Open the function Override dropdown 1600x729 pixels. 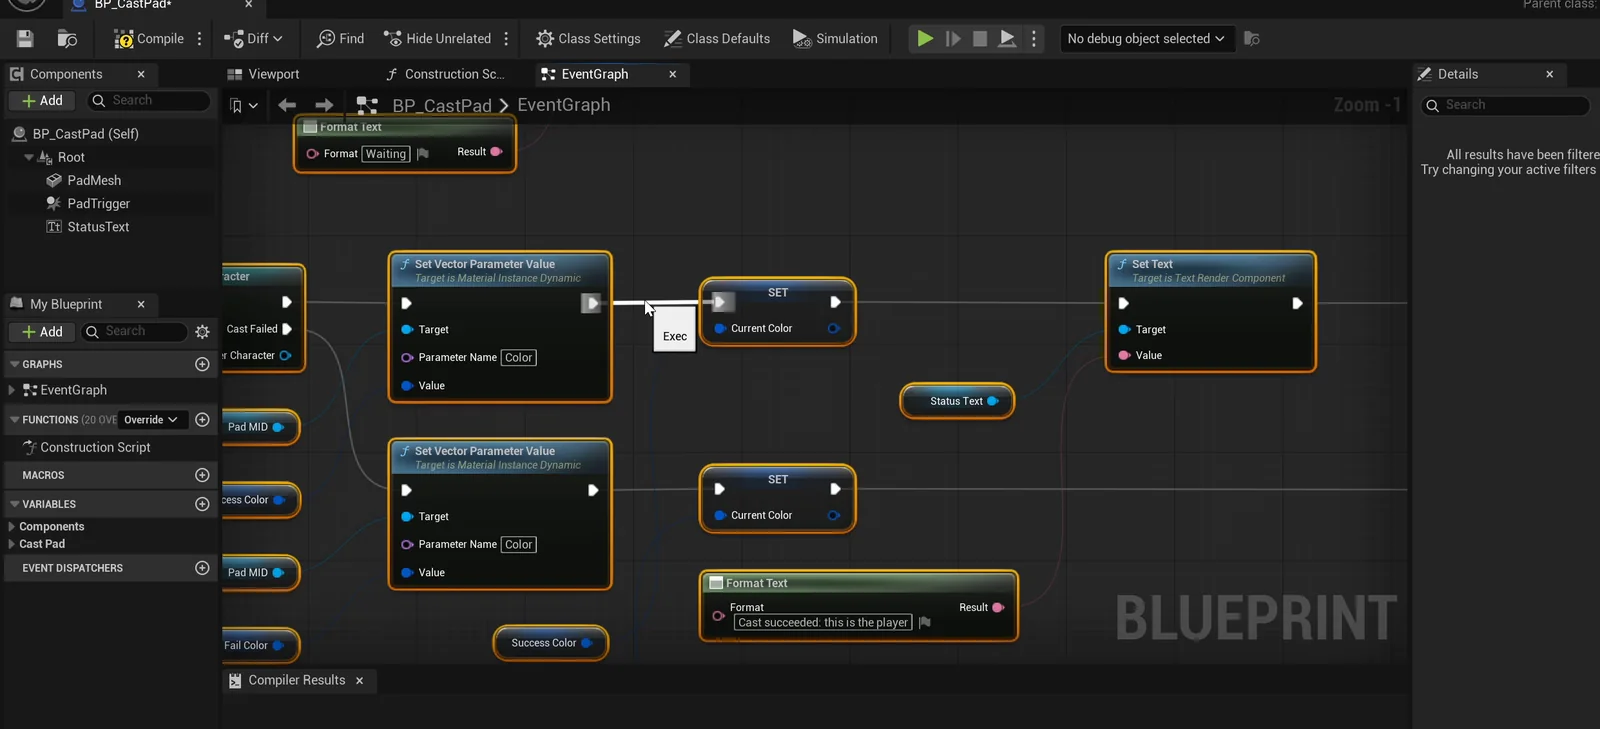pyautogui.click(x=151, y=420)
